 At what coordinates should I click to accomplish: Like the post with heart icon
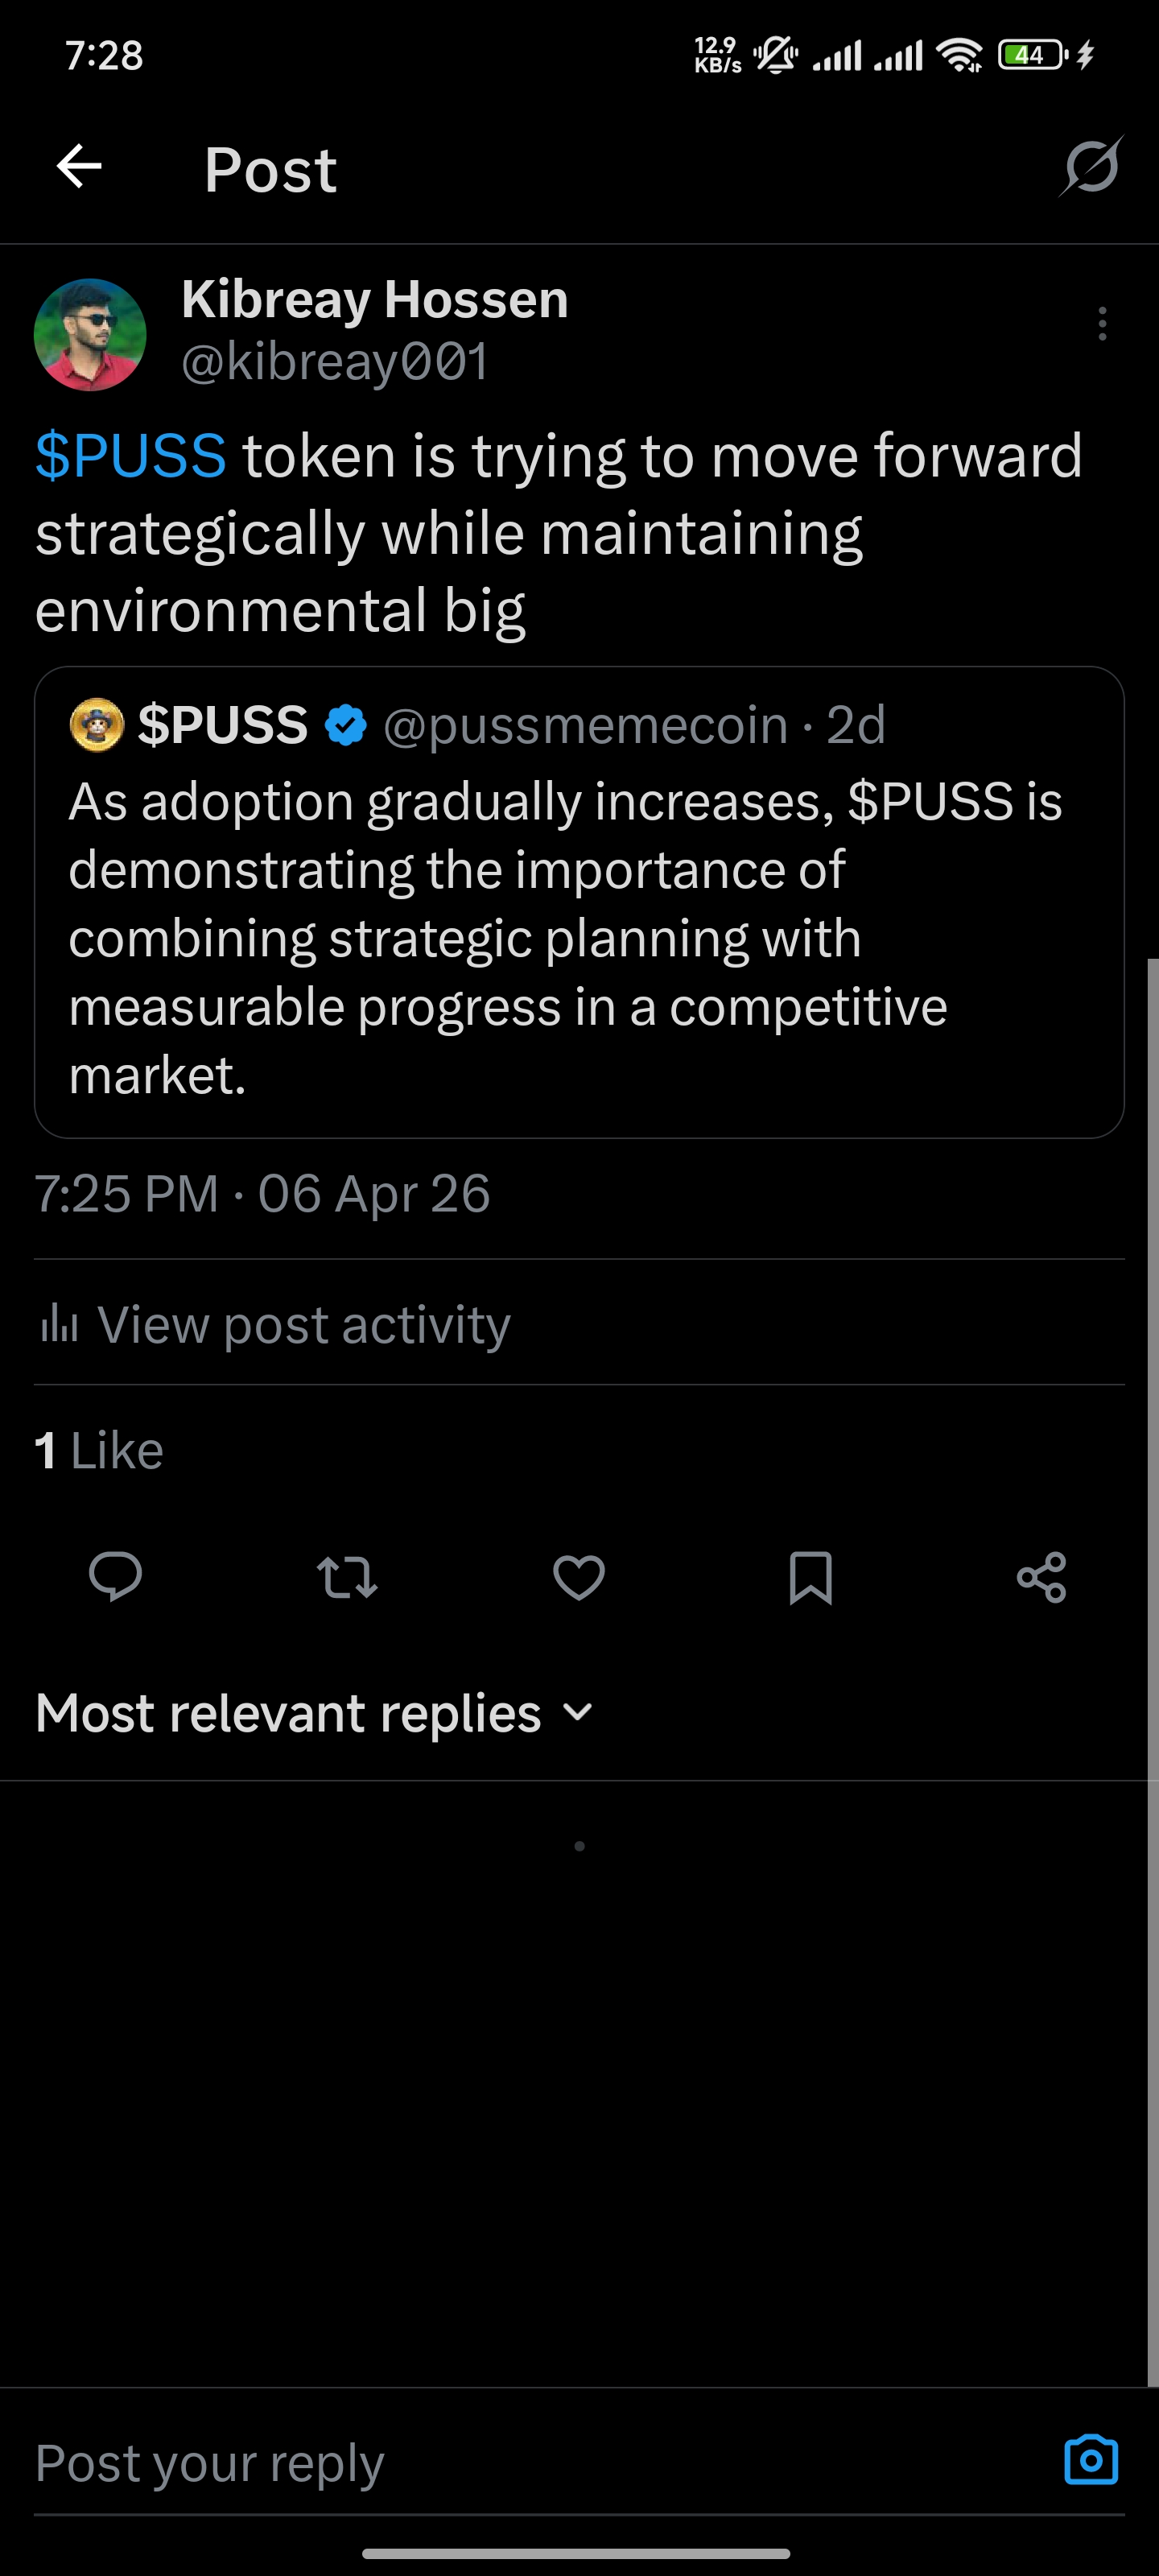coord(579,1577)
